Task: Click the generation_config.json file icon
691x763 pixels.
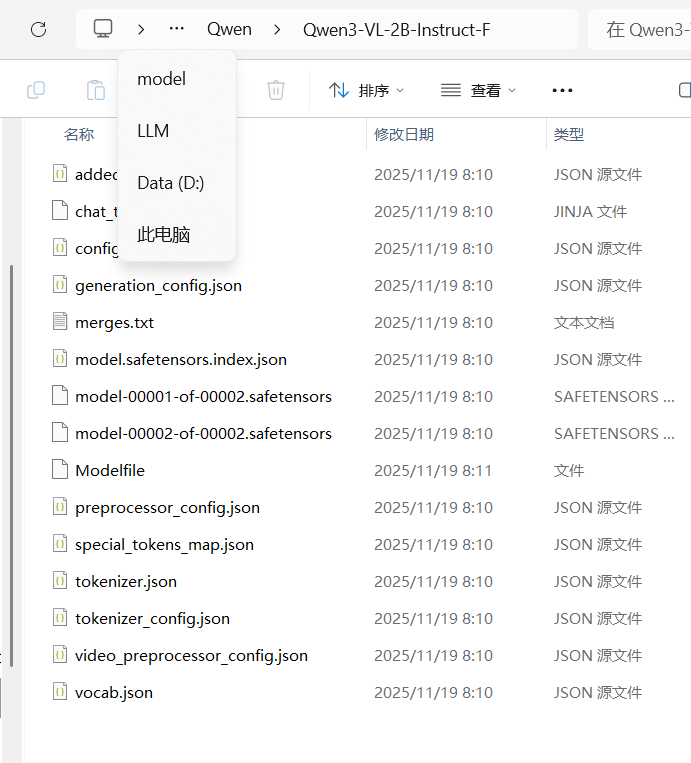Action: pos(60,284)
